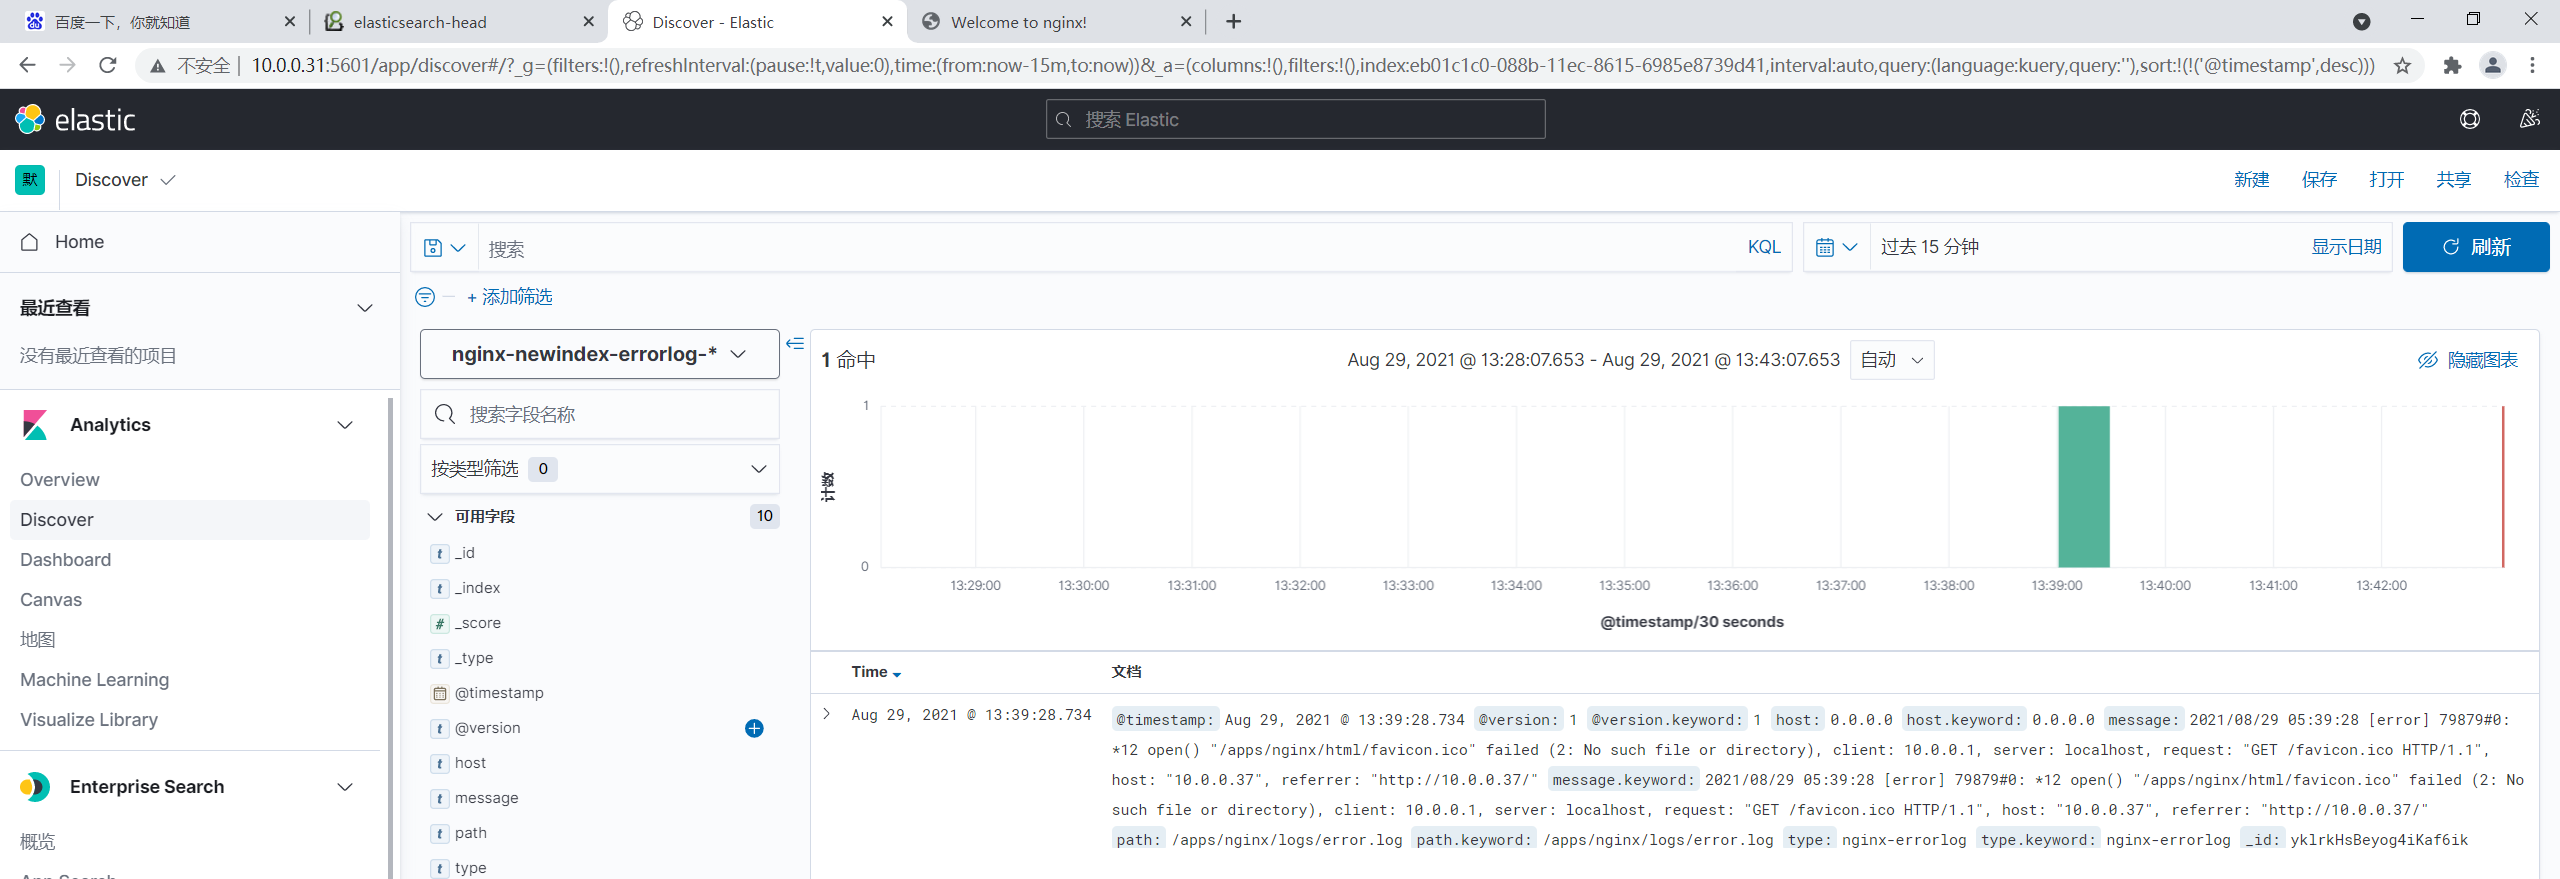Hide the histogram chart
Image resolution: width=2560 pixels, height=879 pixels.
pyautogui.click(x=2467, y=360)
